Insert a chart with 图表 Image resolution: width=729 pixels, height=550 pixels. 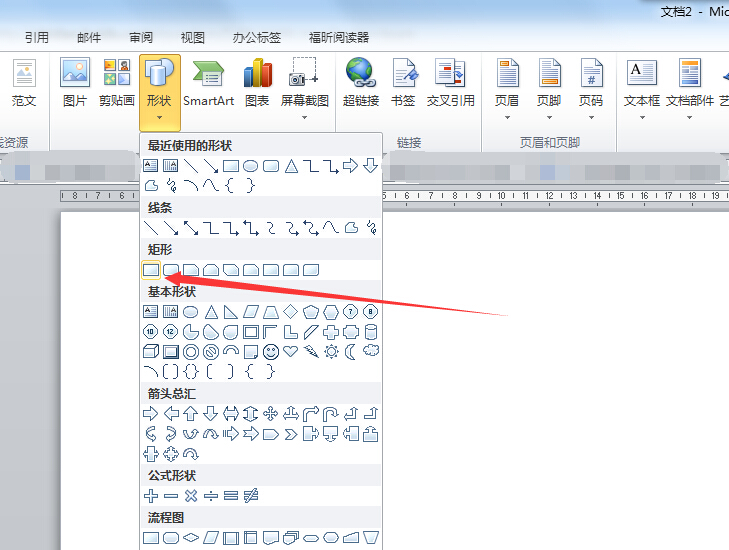(x=257, y=83)
